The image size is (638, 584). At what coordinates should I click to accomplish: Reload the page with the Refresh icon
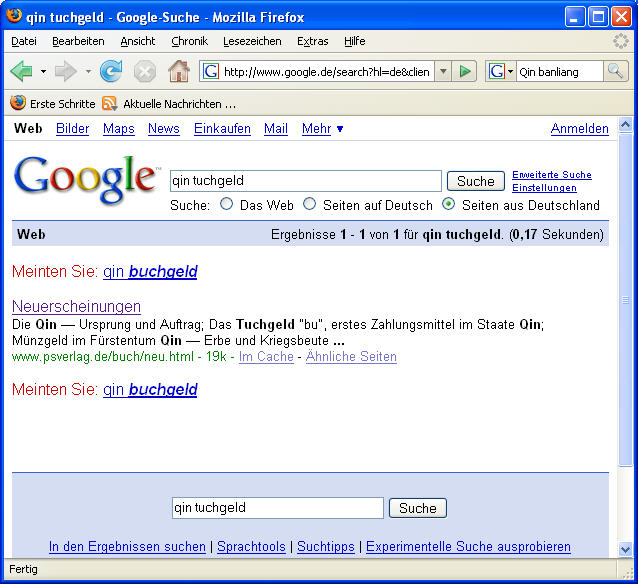point(111,71)
